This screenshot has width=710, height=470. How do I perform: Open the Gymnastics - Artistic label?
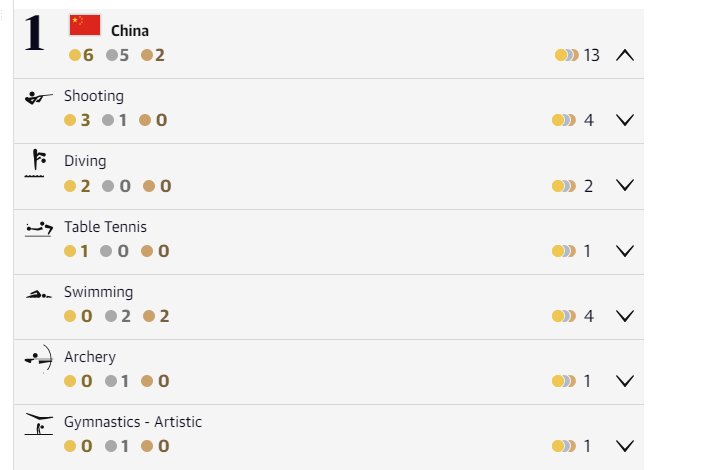(x=133, y=422)
